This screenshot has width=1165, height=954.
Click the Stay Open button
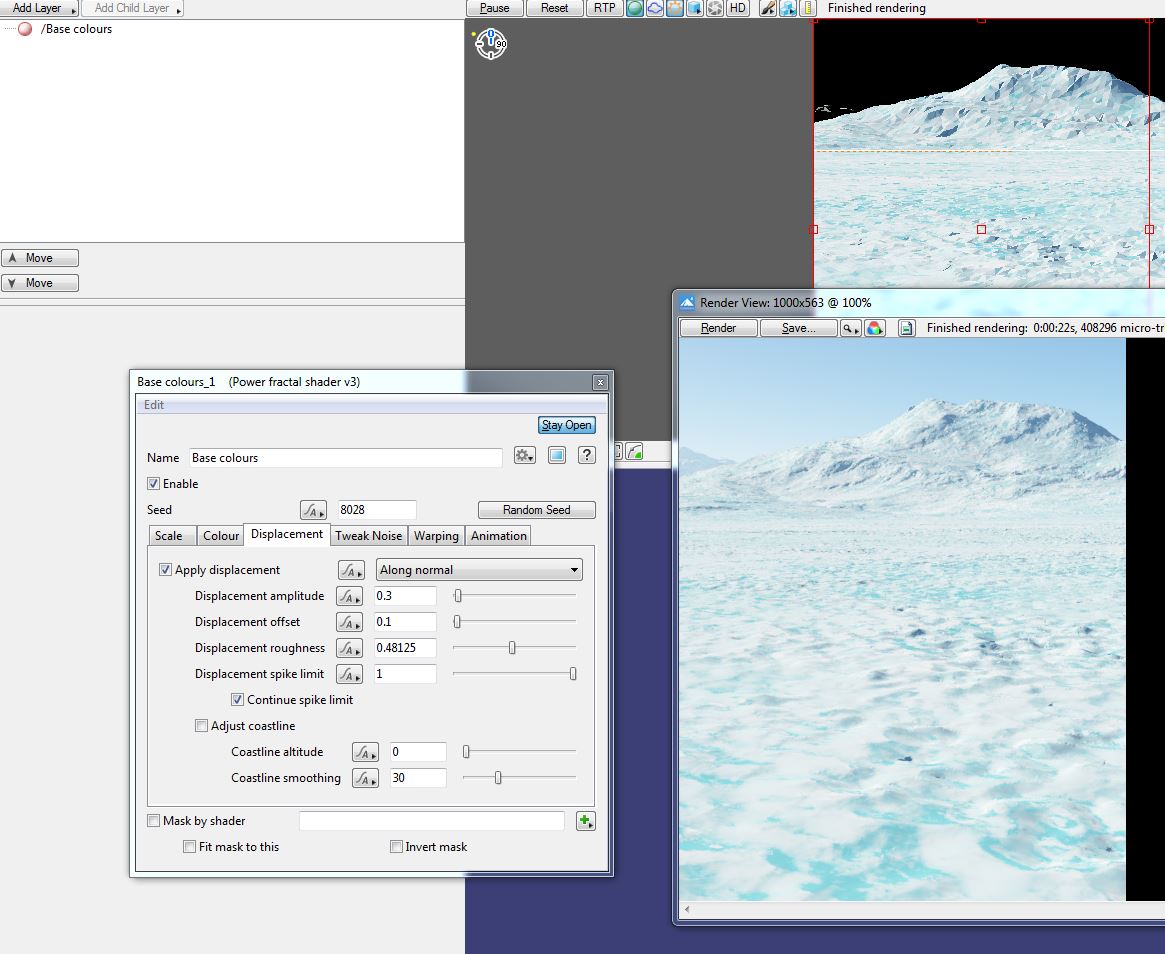point(566,425)
